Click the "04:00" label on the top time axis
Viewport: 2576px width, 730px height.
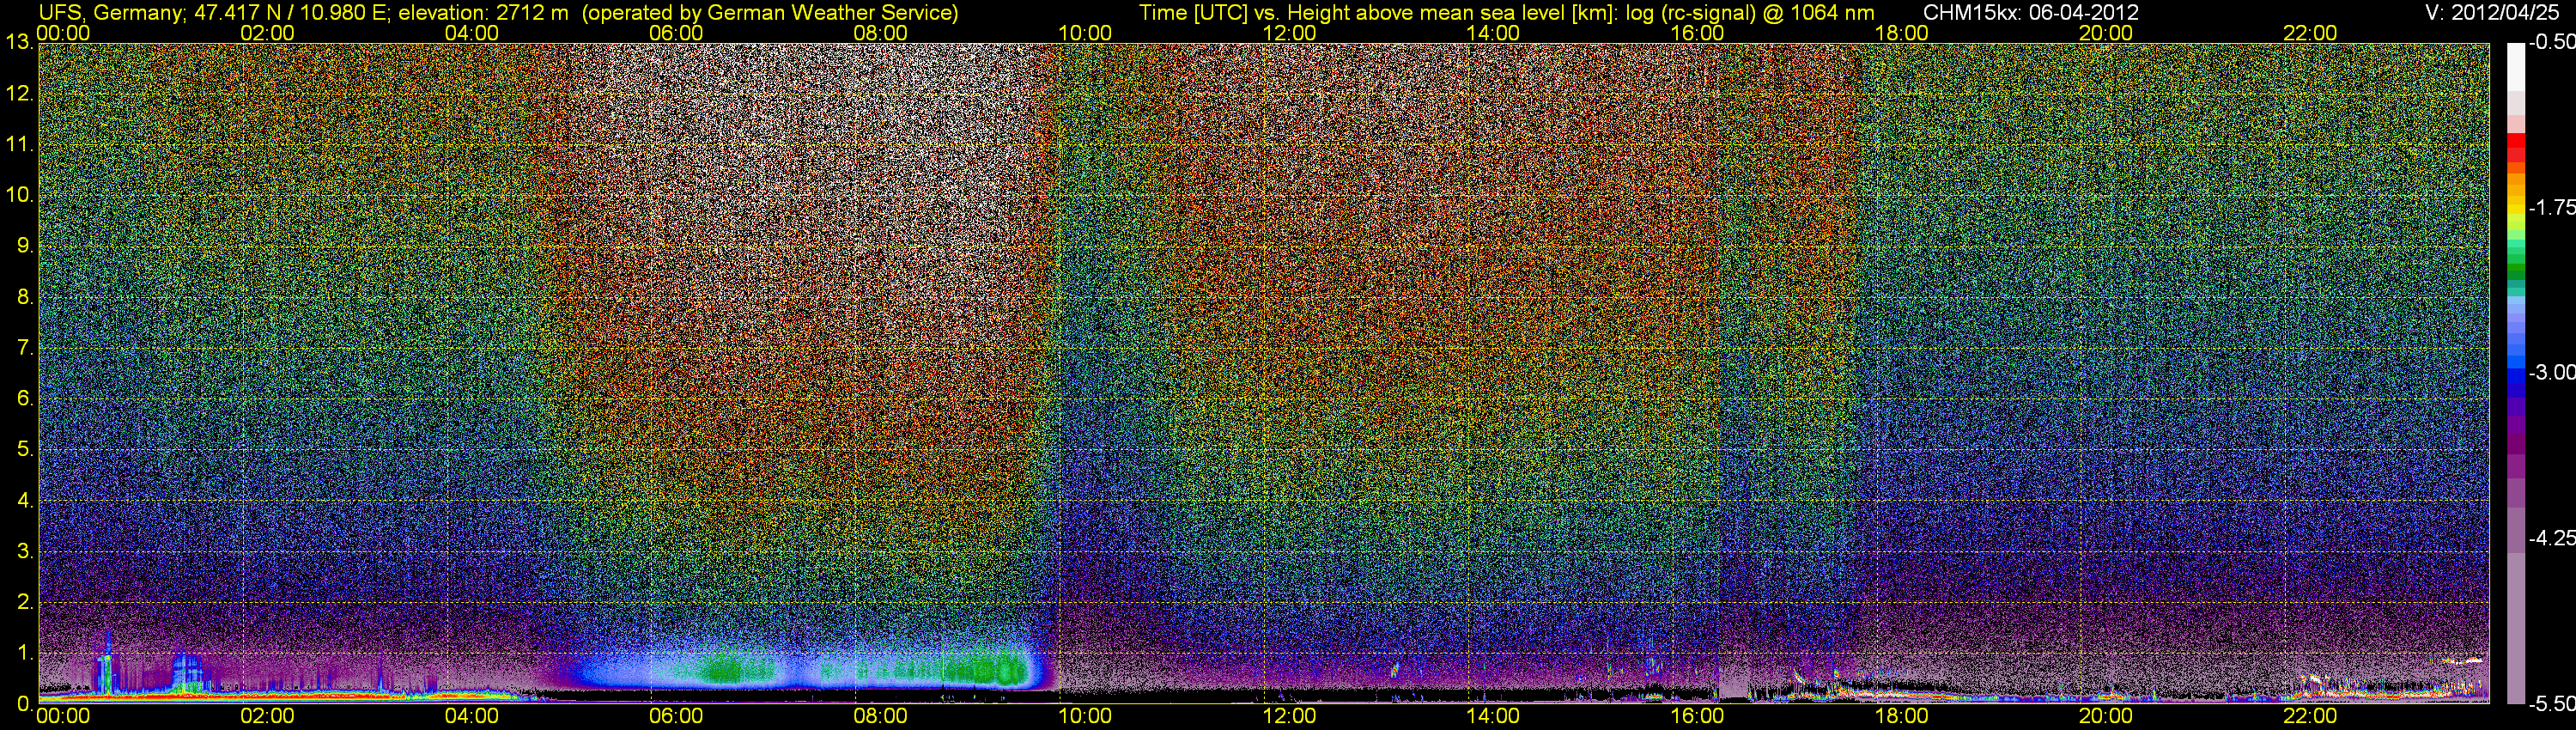[x=471, y=33]
